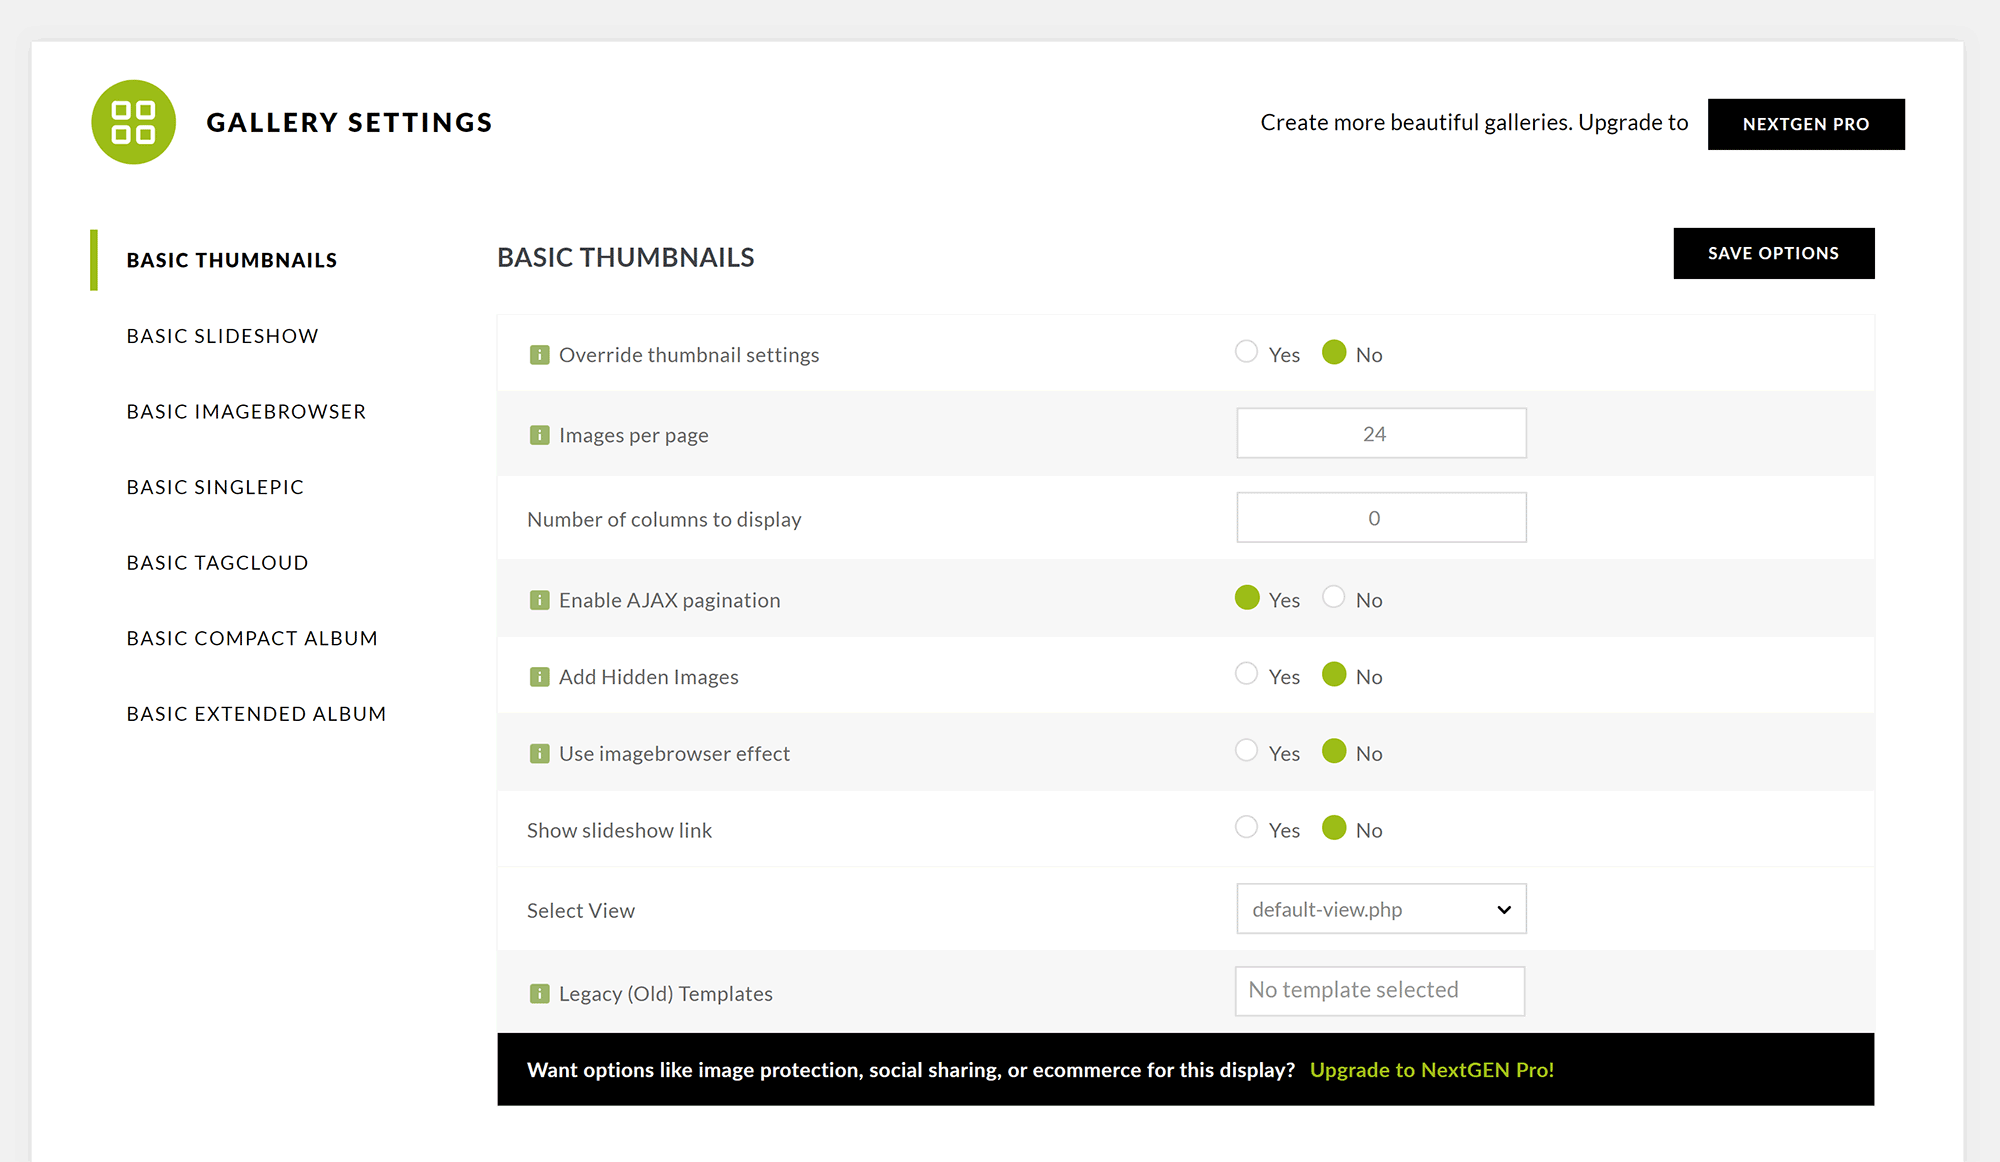This screenshot has width=2000, height=1162.
Task: Select No for Enable AJAX pagination
Action: click(x=1334, y=597)
